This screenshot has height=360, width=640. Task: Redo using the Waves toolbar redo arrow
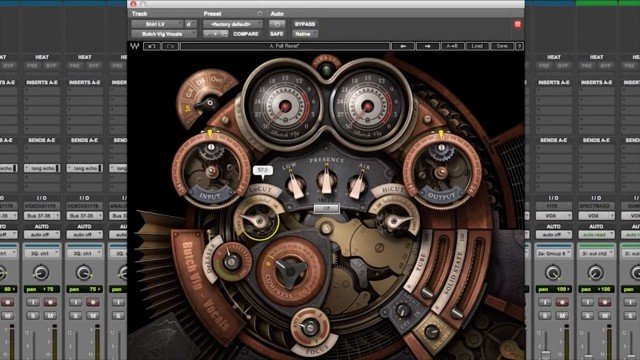click(170, 46)
